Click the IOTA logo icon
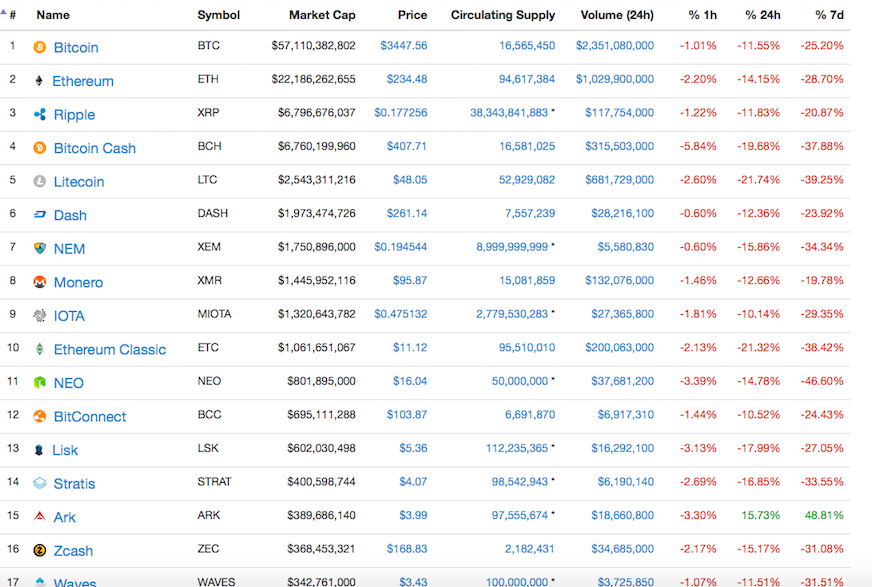This screenshot has height=587, width=872. click(39, 316)
